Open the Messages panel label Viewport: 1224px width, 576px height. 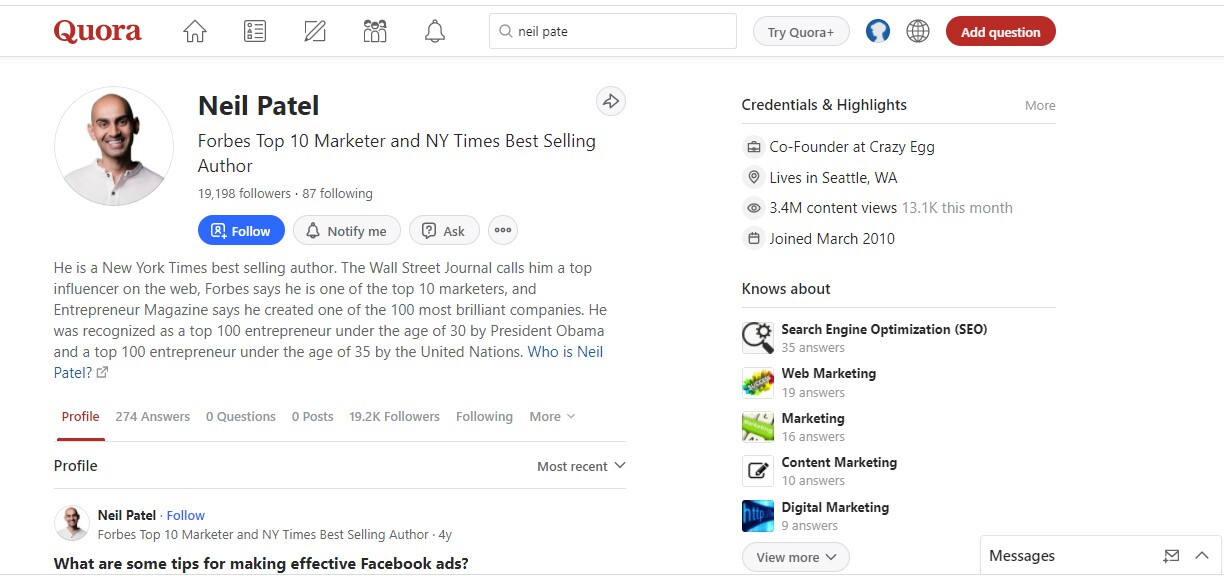(x=1022, y=556)
